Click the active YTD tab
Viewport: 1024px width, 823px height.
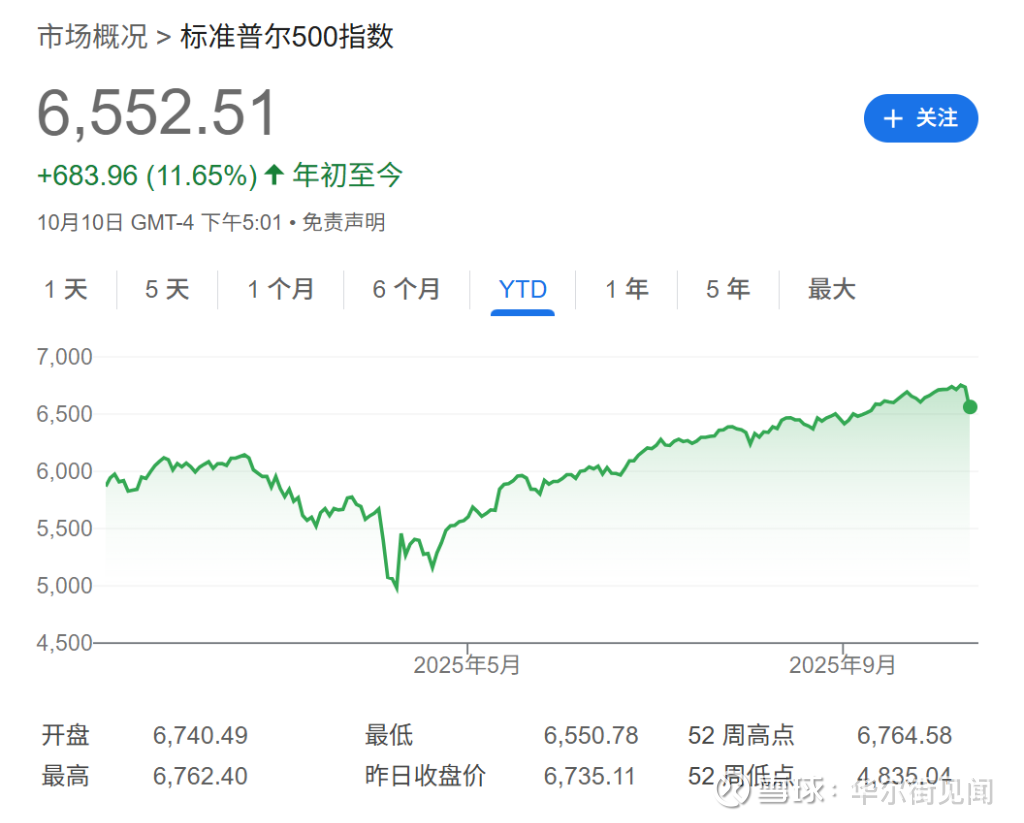[522, 289]
